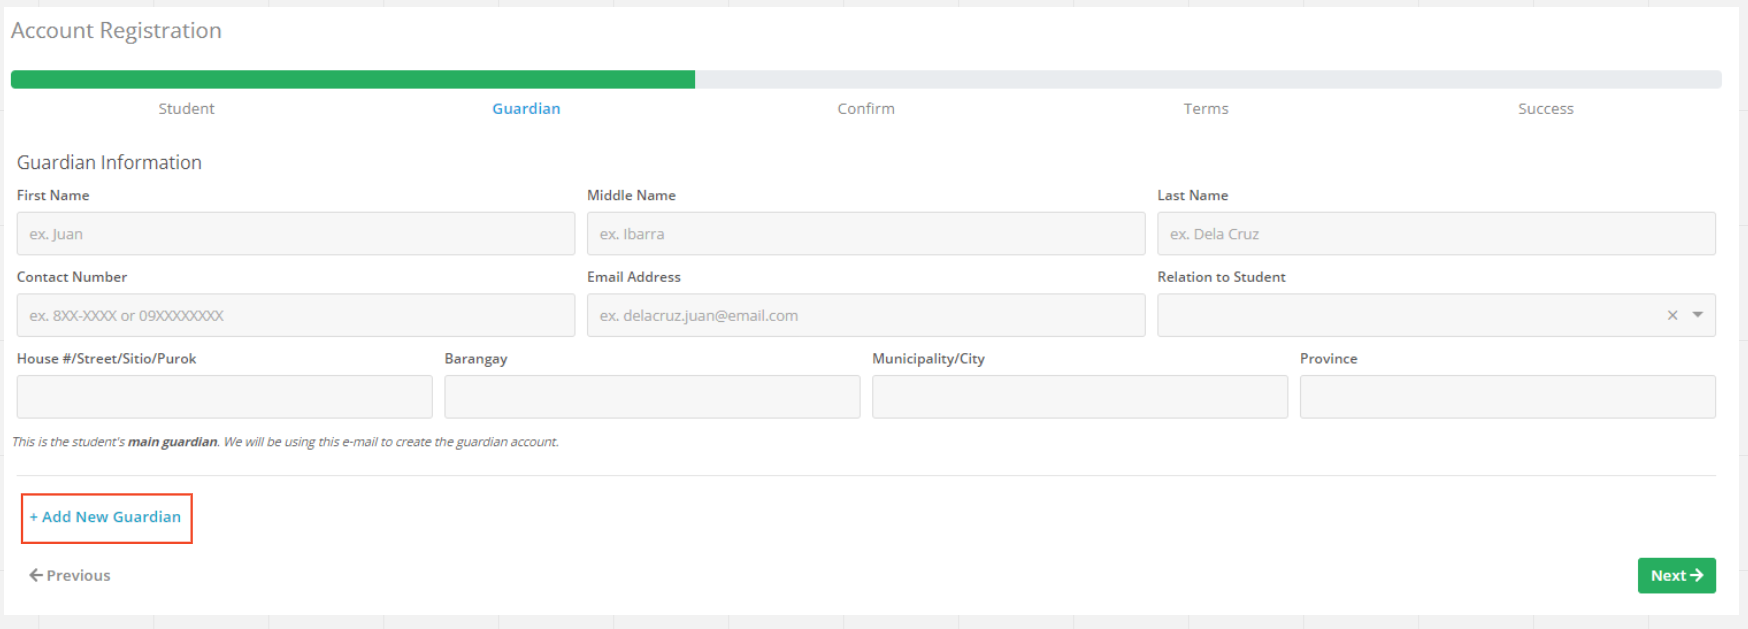Open the Relation to Student dropdown arrow
Screen dimensions: 1748x629
tap(1698, 315)
